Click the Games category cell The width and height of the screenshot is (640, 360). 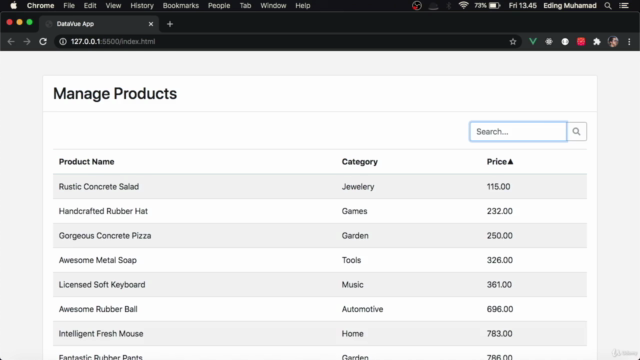(x=354, y=211)
